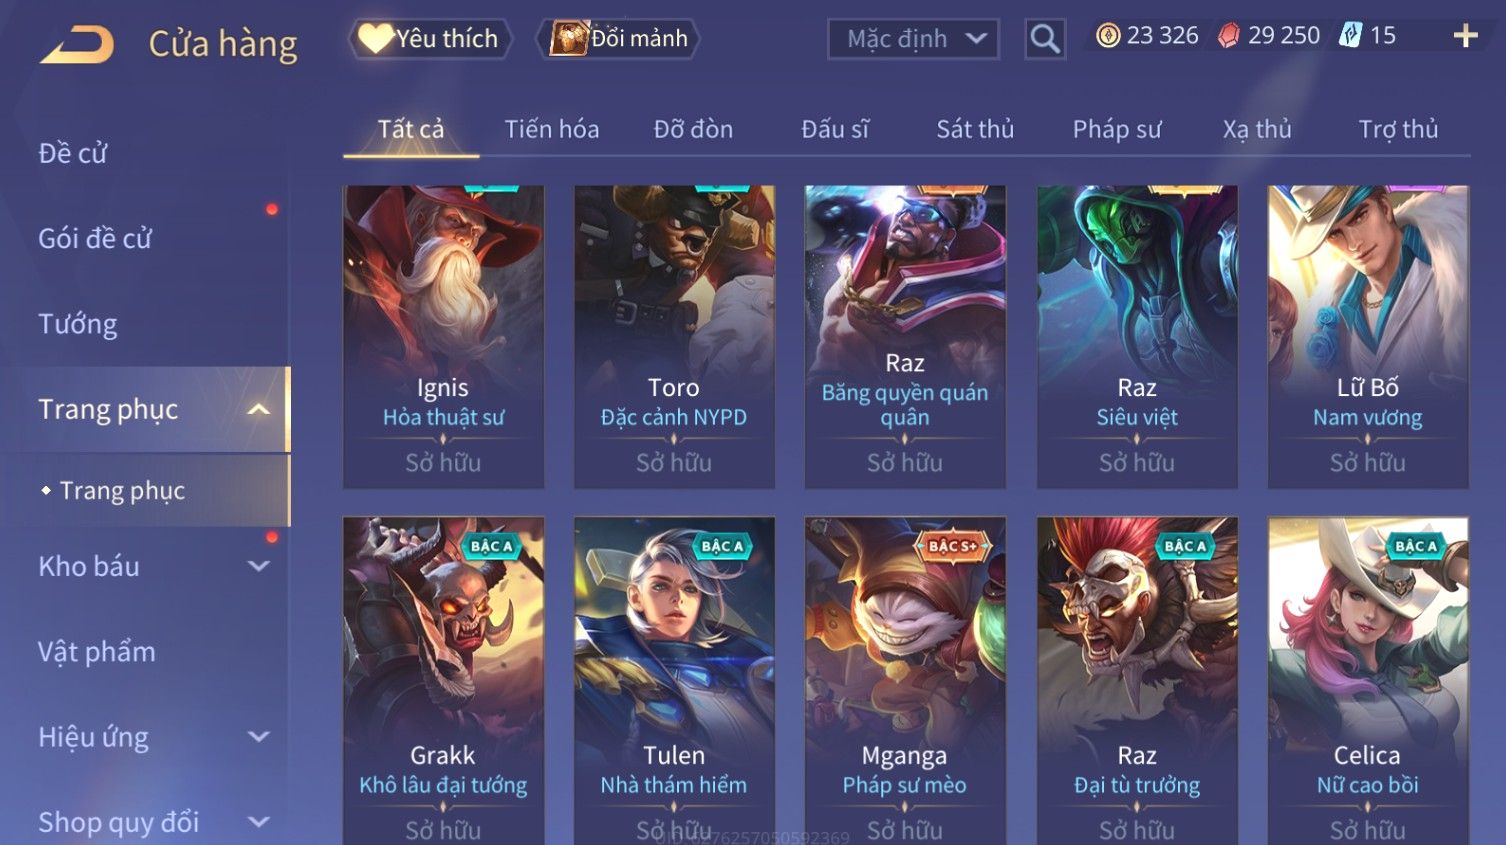Open the search magnifier icon
This screenshot has height=845, width=1506.
coord(1045,39)
